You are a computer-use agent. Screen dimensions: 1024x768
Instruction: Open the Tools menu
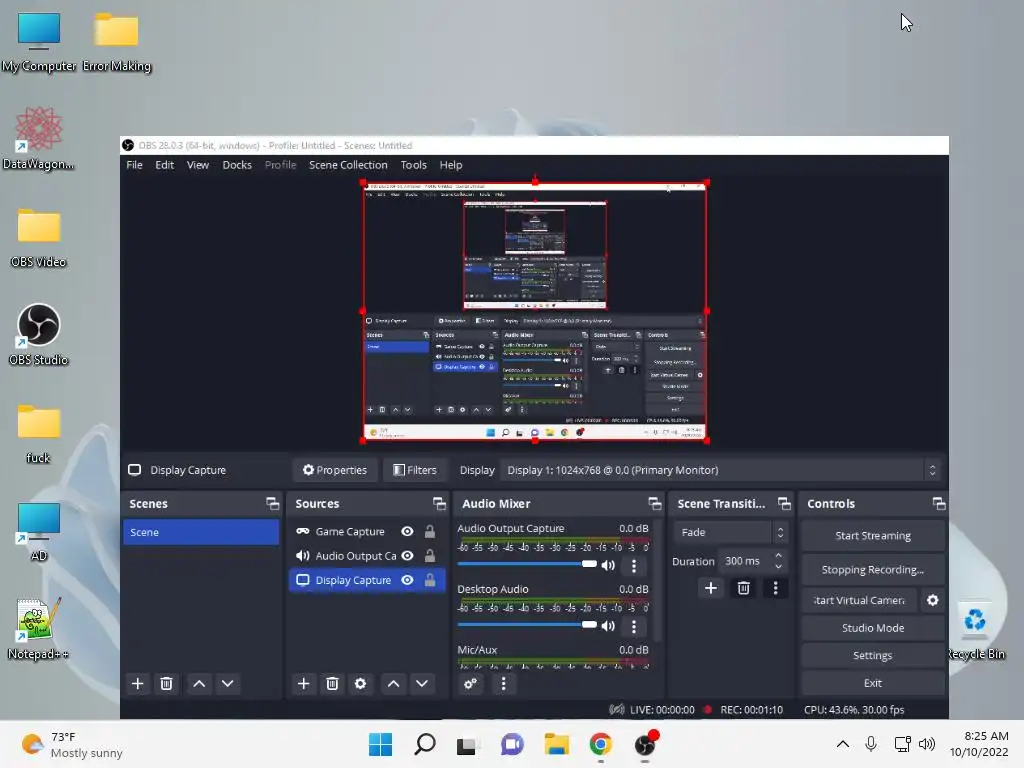click(x=413, y=165)
